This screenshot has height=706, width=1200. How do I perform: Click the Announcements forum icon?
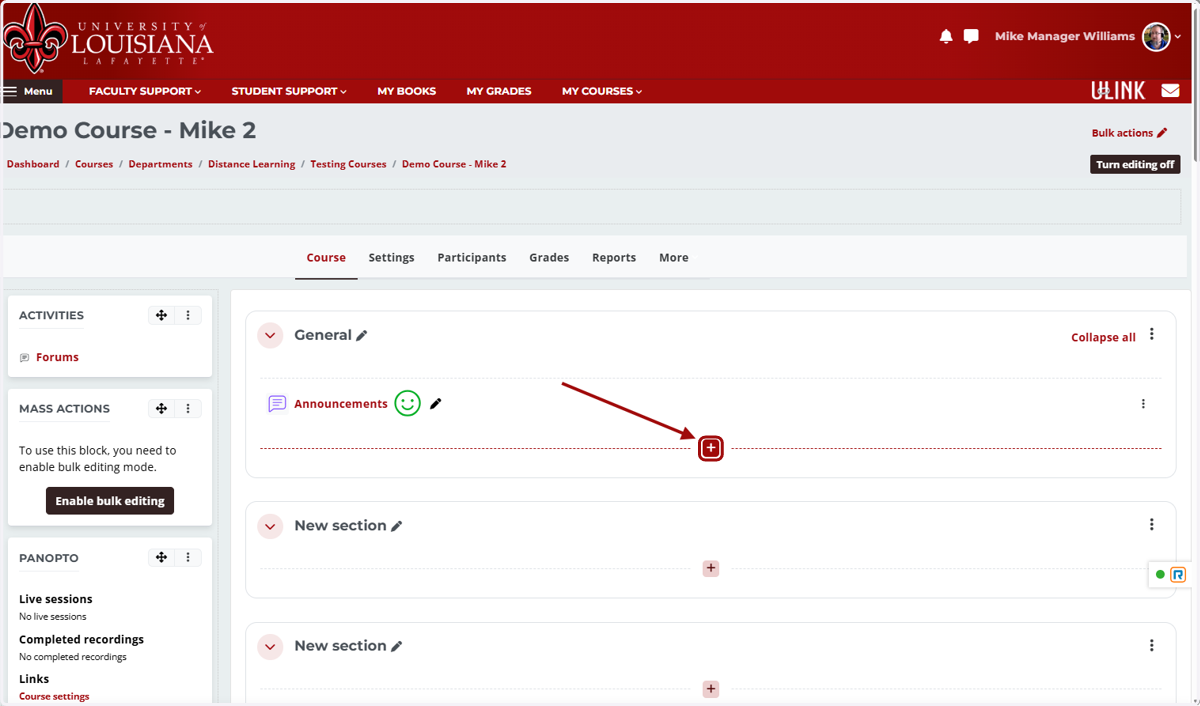pos(277,404)
